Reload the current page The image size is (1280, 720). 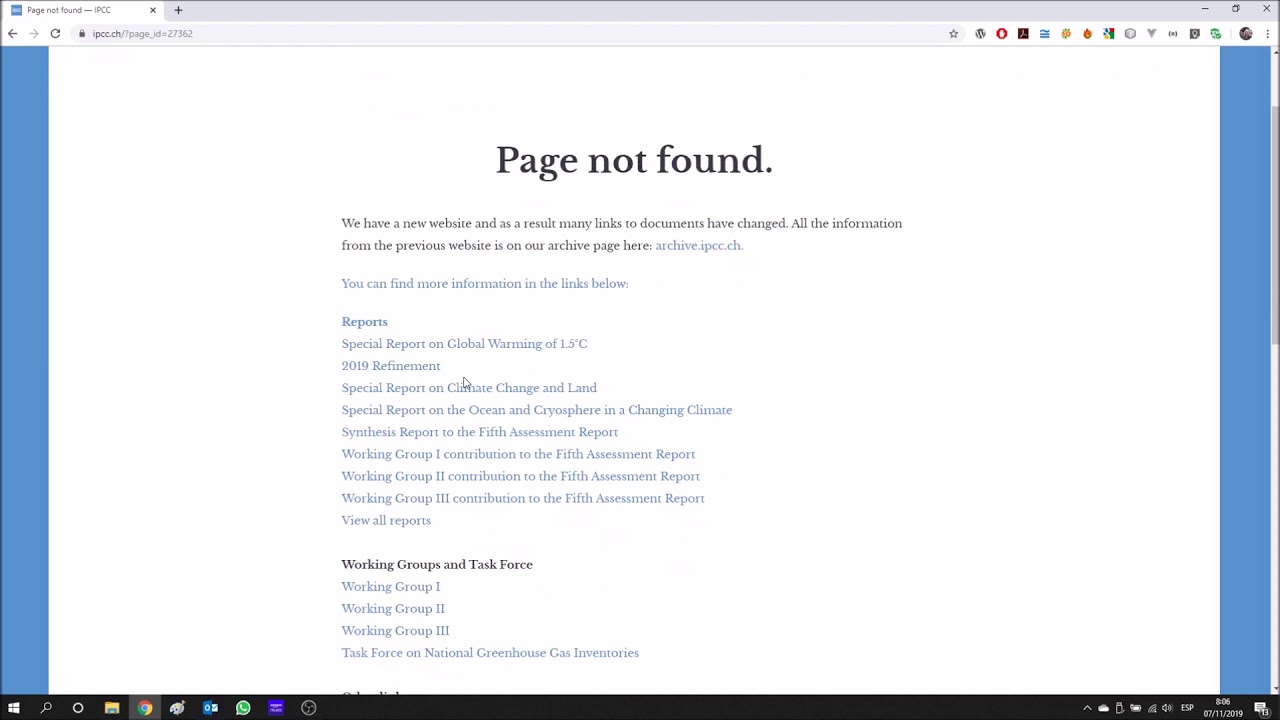pyautogui.click(x=55, y=34)
